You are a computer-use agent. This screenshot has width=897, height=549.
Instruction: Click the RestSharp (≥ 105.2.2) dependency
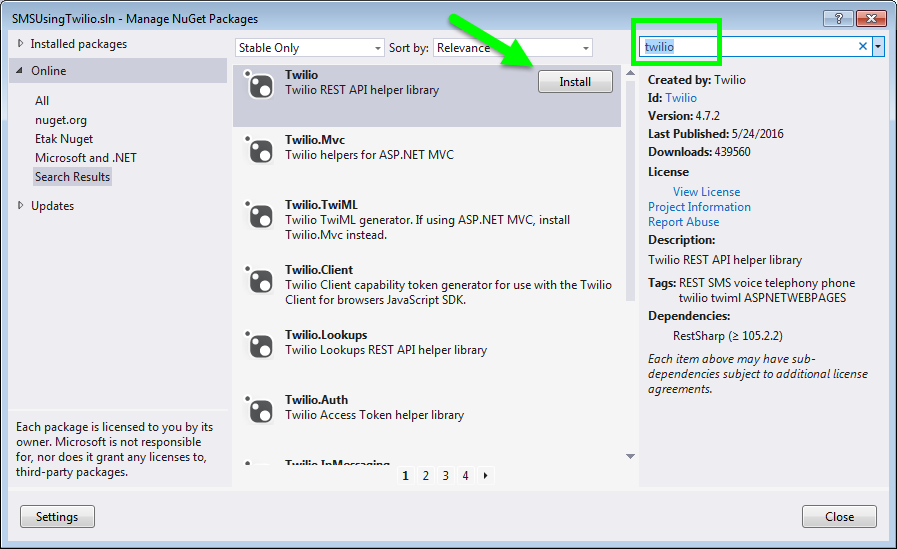click(x=728, y=336)
